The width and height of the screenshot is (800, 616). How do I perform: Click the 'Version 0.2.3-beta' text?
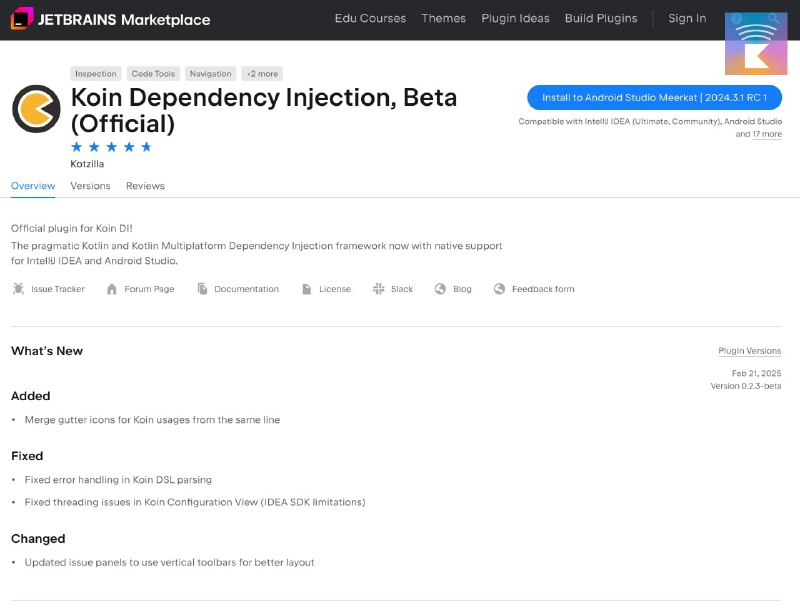[x=746, y=386]
